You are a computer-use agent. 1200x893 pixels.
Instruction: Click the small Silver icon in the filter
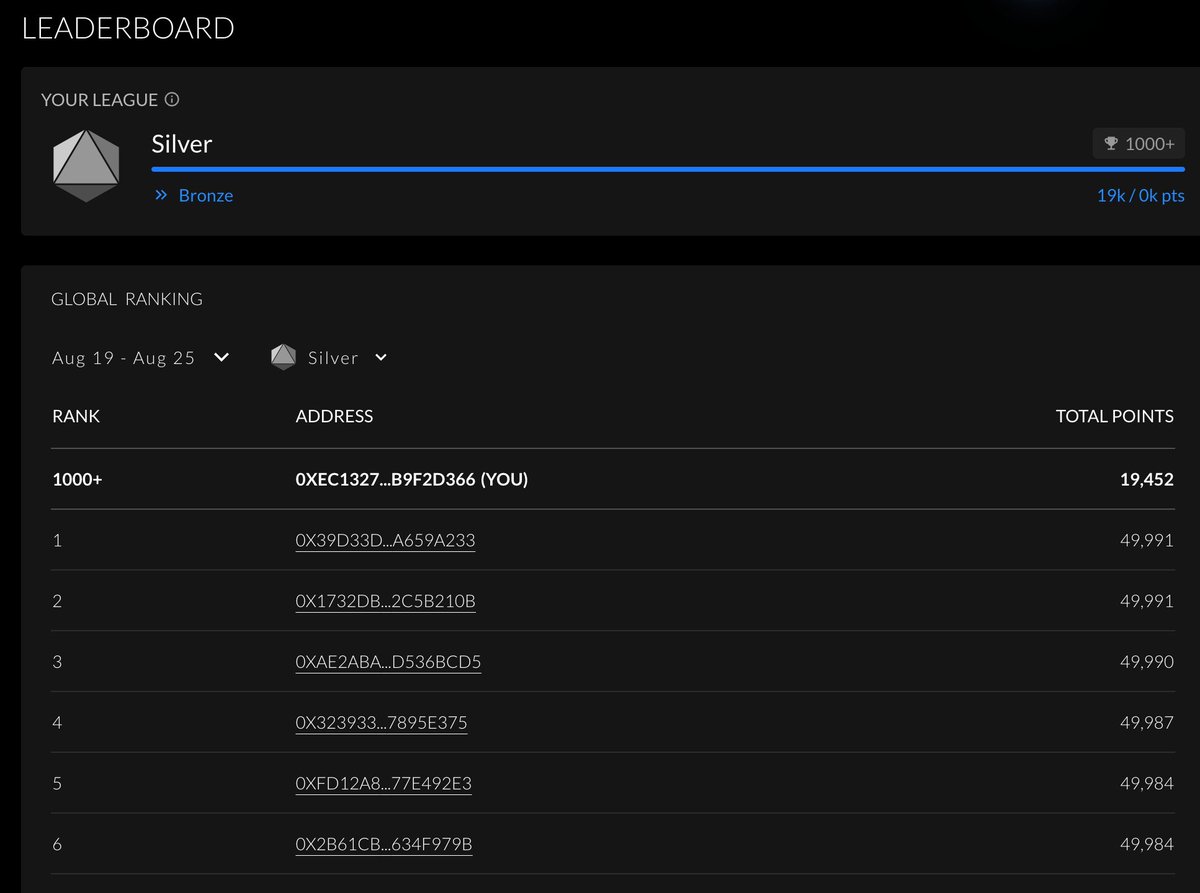pos(284,357)
